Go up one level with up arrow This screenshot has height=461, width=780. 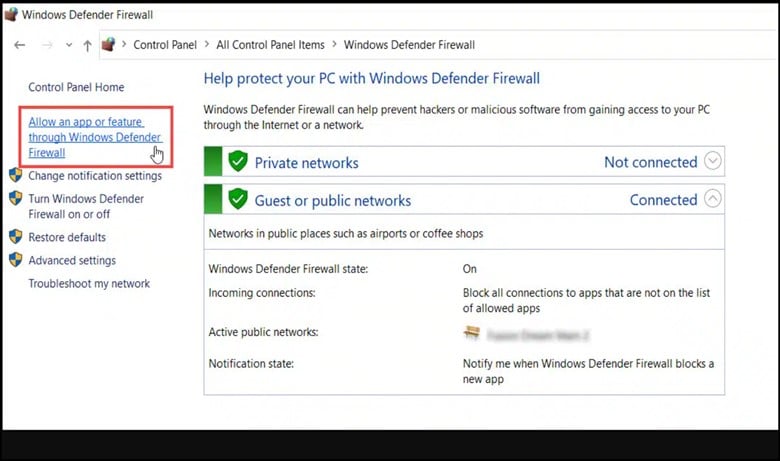(88, 46)
